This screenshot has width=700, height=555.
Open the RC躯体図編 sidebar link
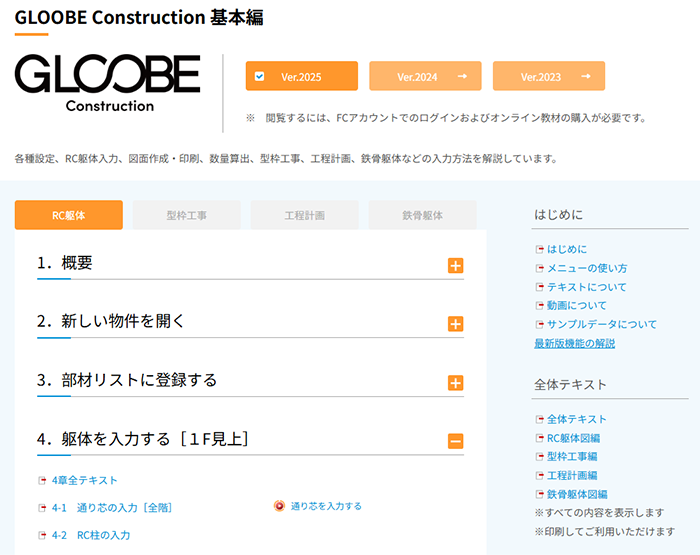574,438
